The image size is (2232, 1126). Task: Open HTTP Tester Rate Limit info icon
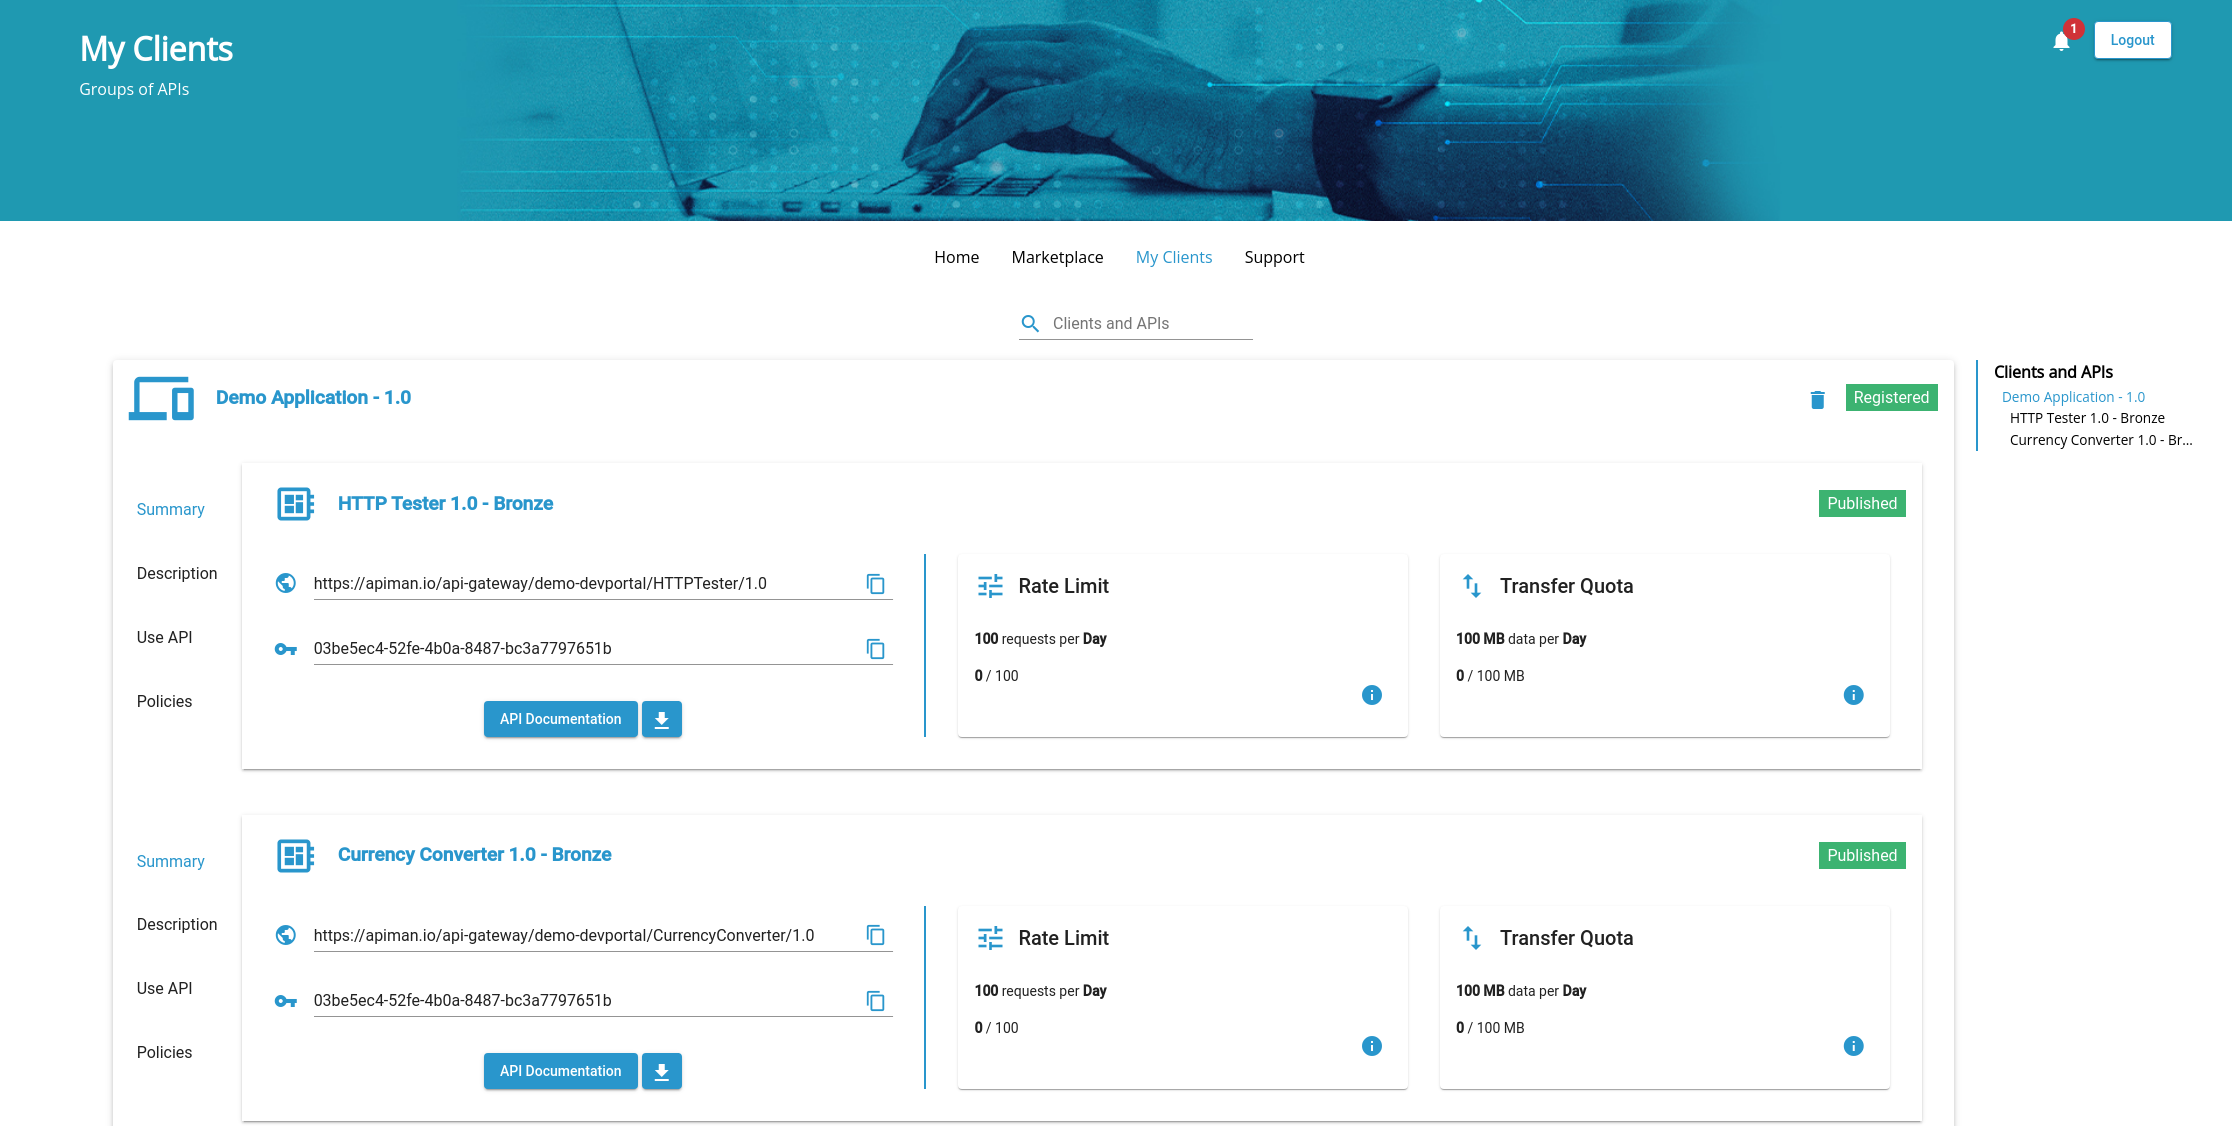(x=1371, y=695)
